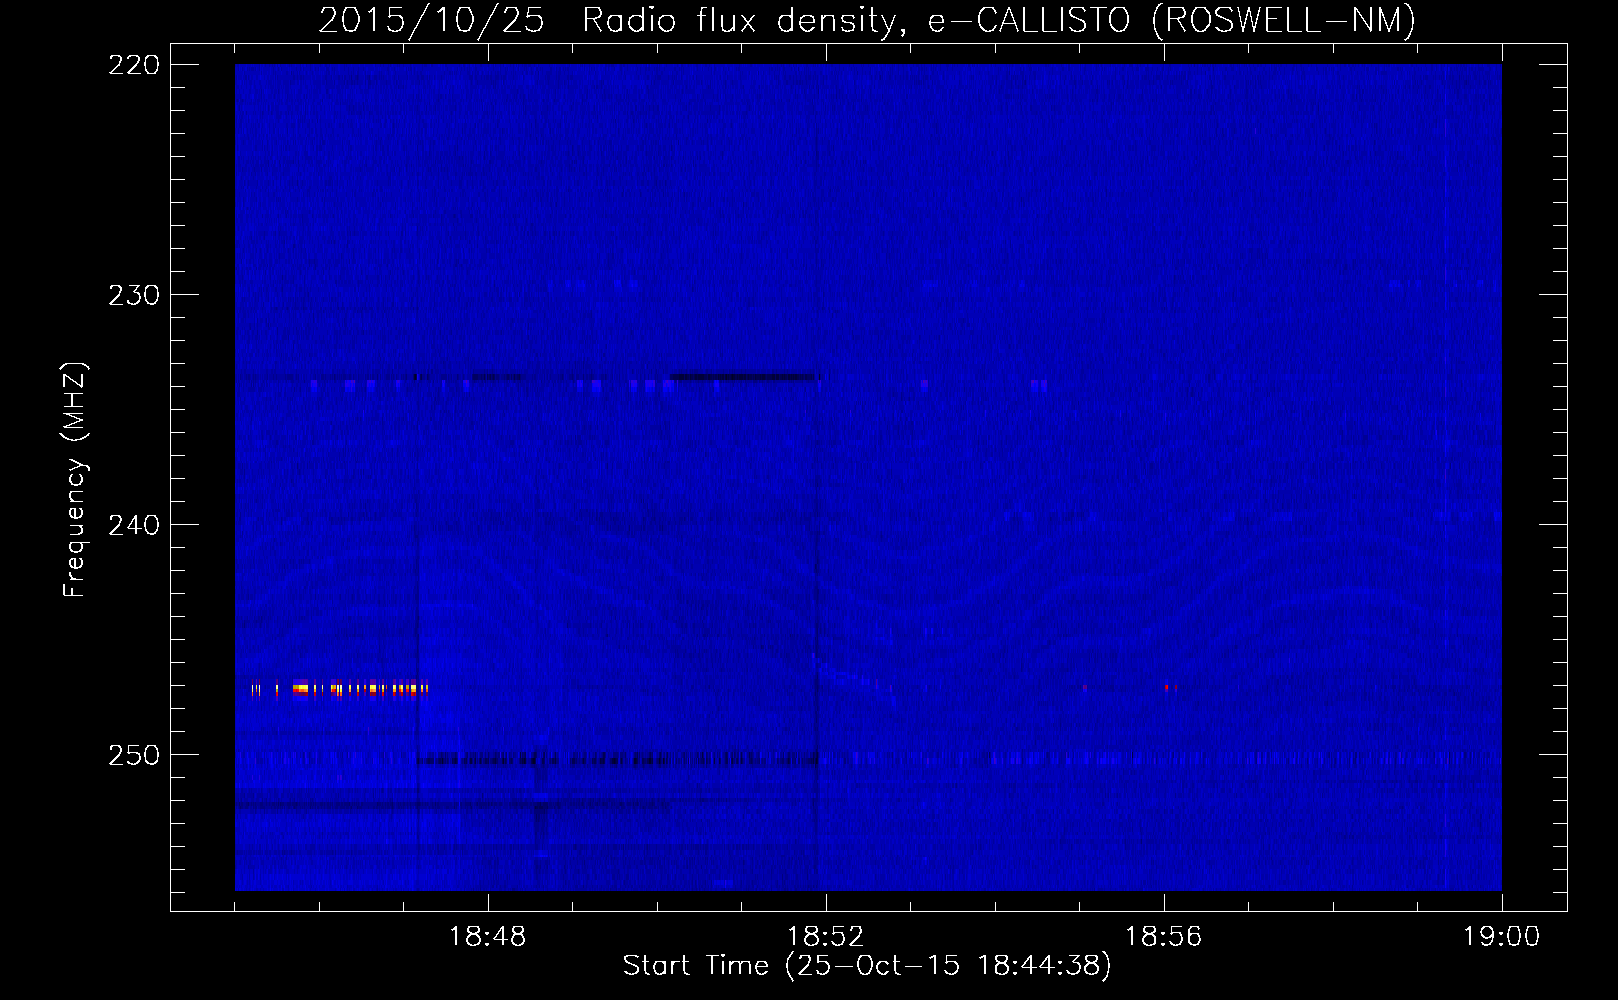Select the '230' frequency axis label
Image resolution: width=1618 pixels, height=1000 pixels.
(x=134, y=295)
